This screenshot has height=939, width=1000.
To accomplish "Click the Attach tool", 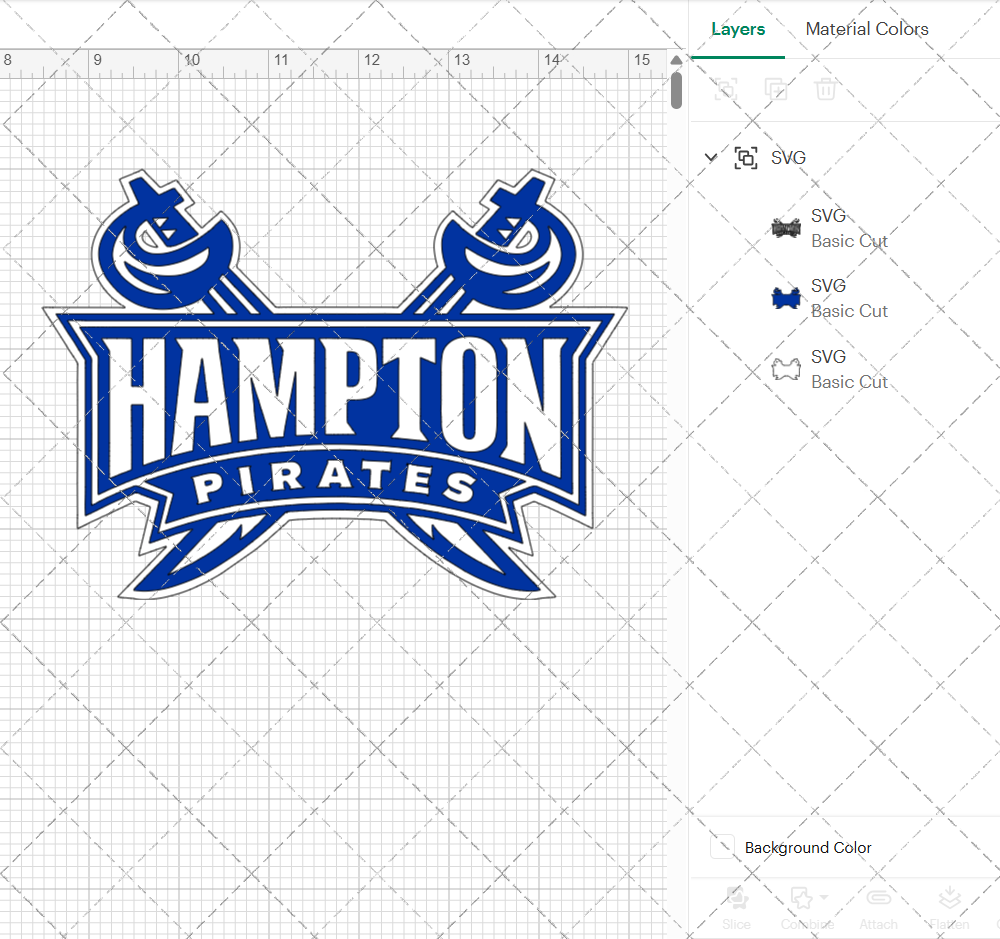I will pos(878,908).
